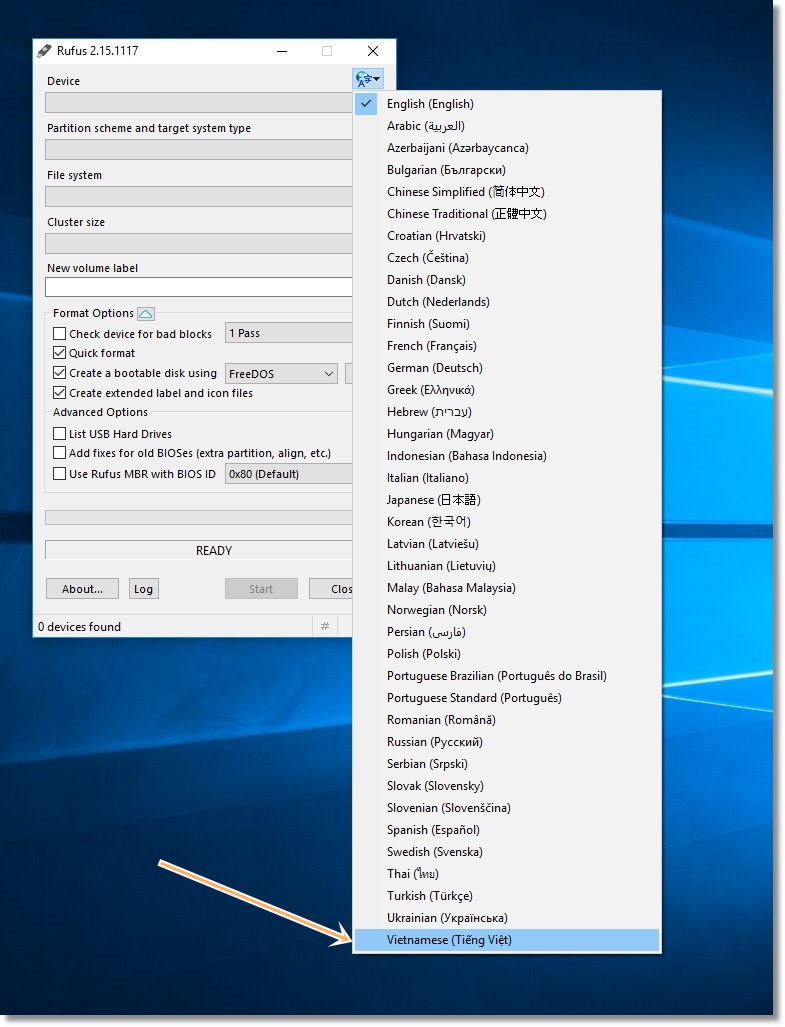Viewport: 785px width, 1027px height.
Task: Choose Portuguese Brazilian (Português do Brasil)
Action: (x=507, y=676)
